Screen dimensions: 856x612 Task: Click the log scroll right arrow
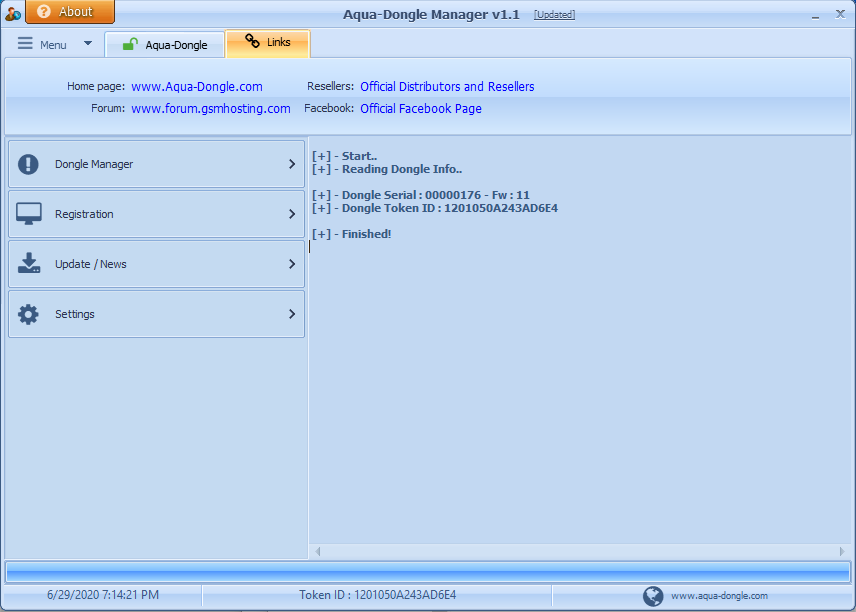click(x=841, y=551)
